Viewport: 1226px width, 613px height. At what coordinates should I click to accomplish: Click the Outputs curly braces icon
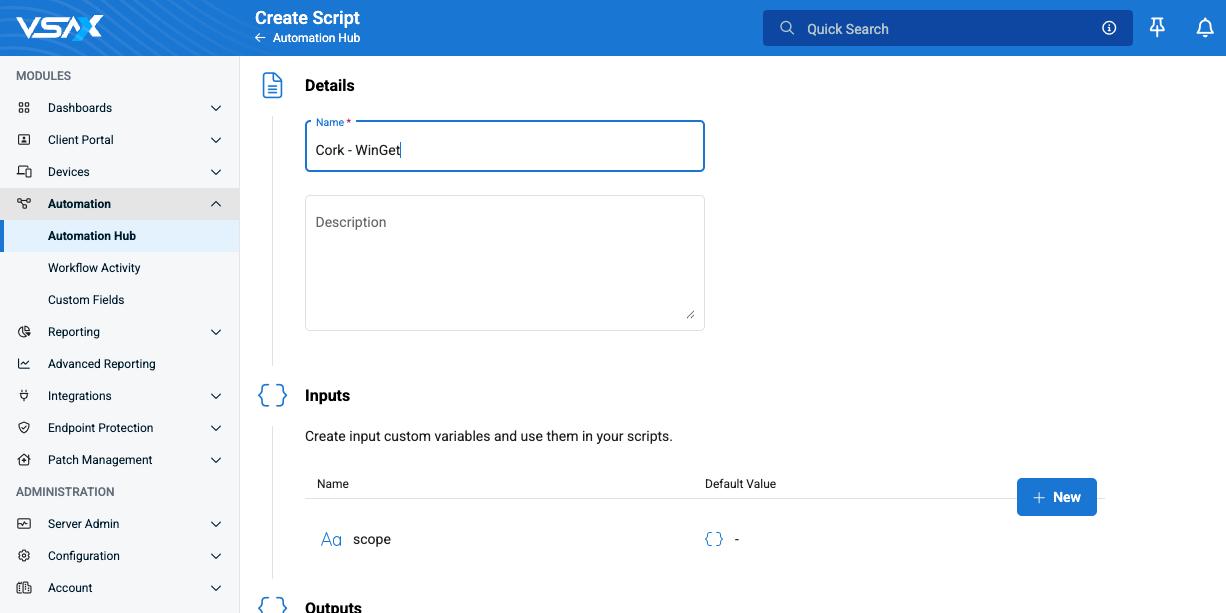coord(272,605)
